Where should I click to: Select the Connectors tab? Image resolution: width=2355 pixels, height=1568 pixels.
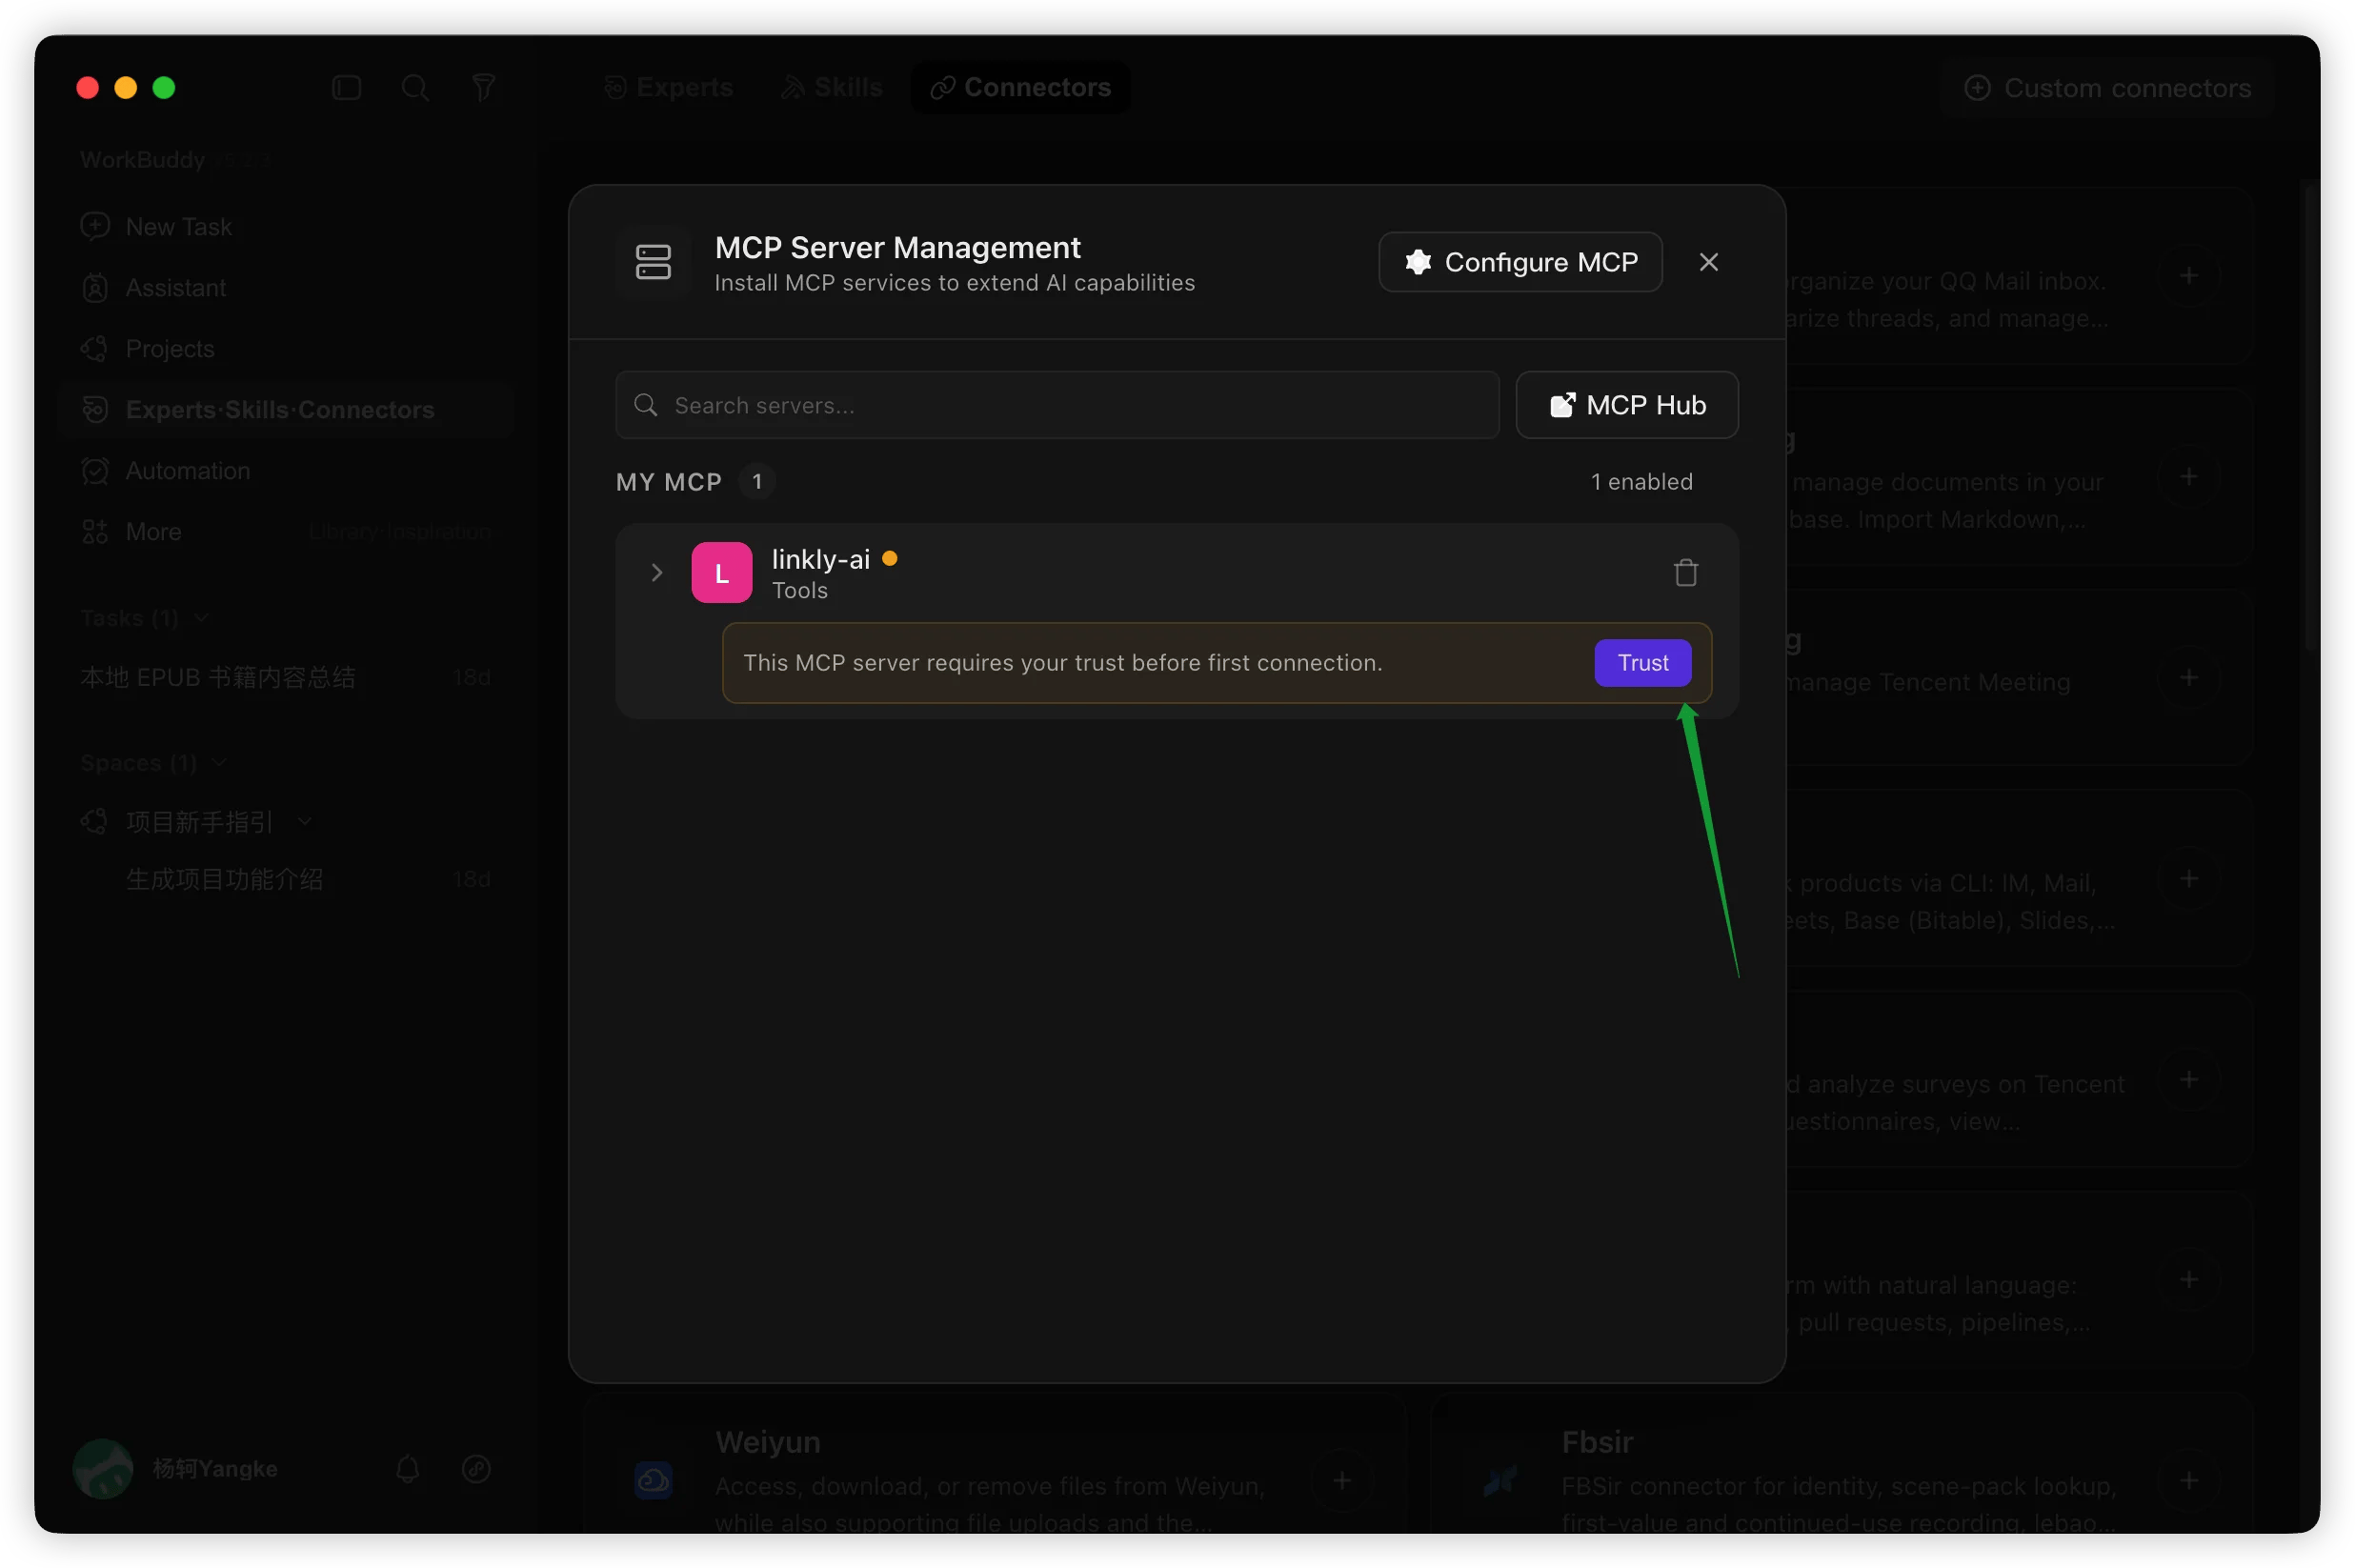tap(1021, 88)
